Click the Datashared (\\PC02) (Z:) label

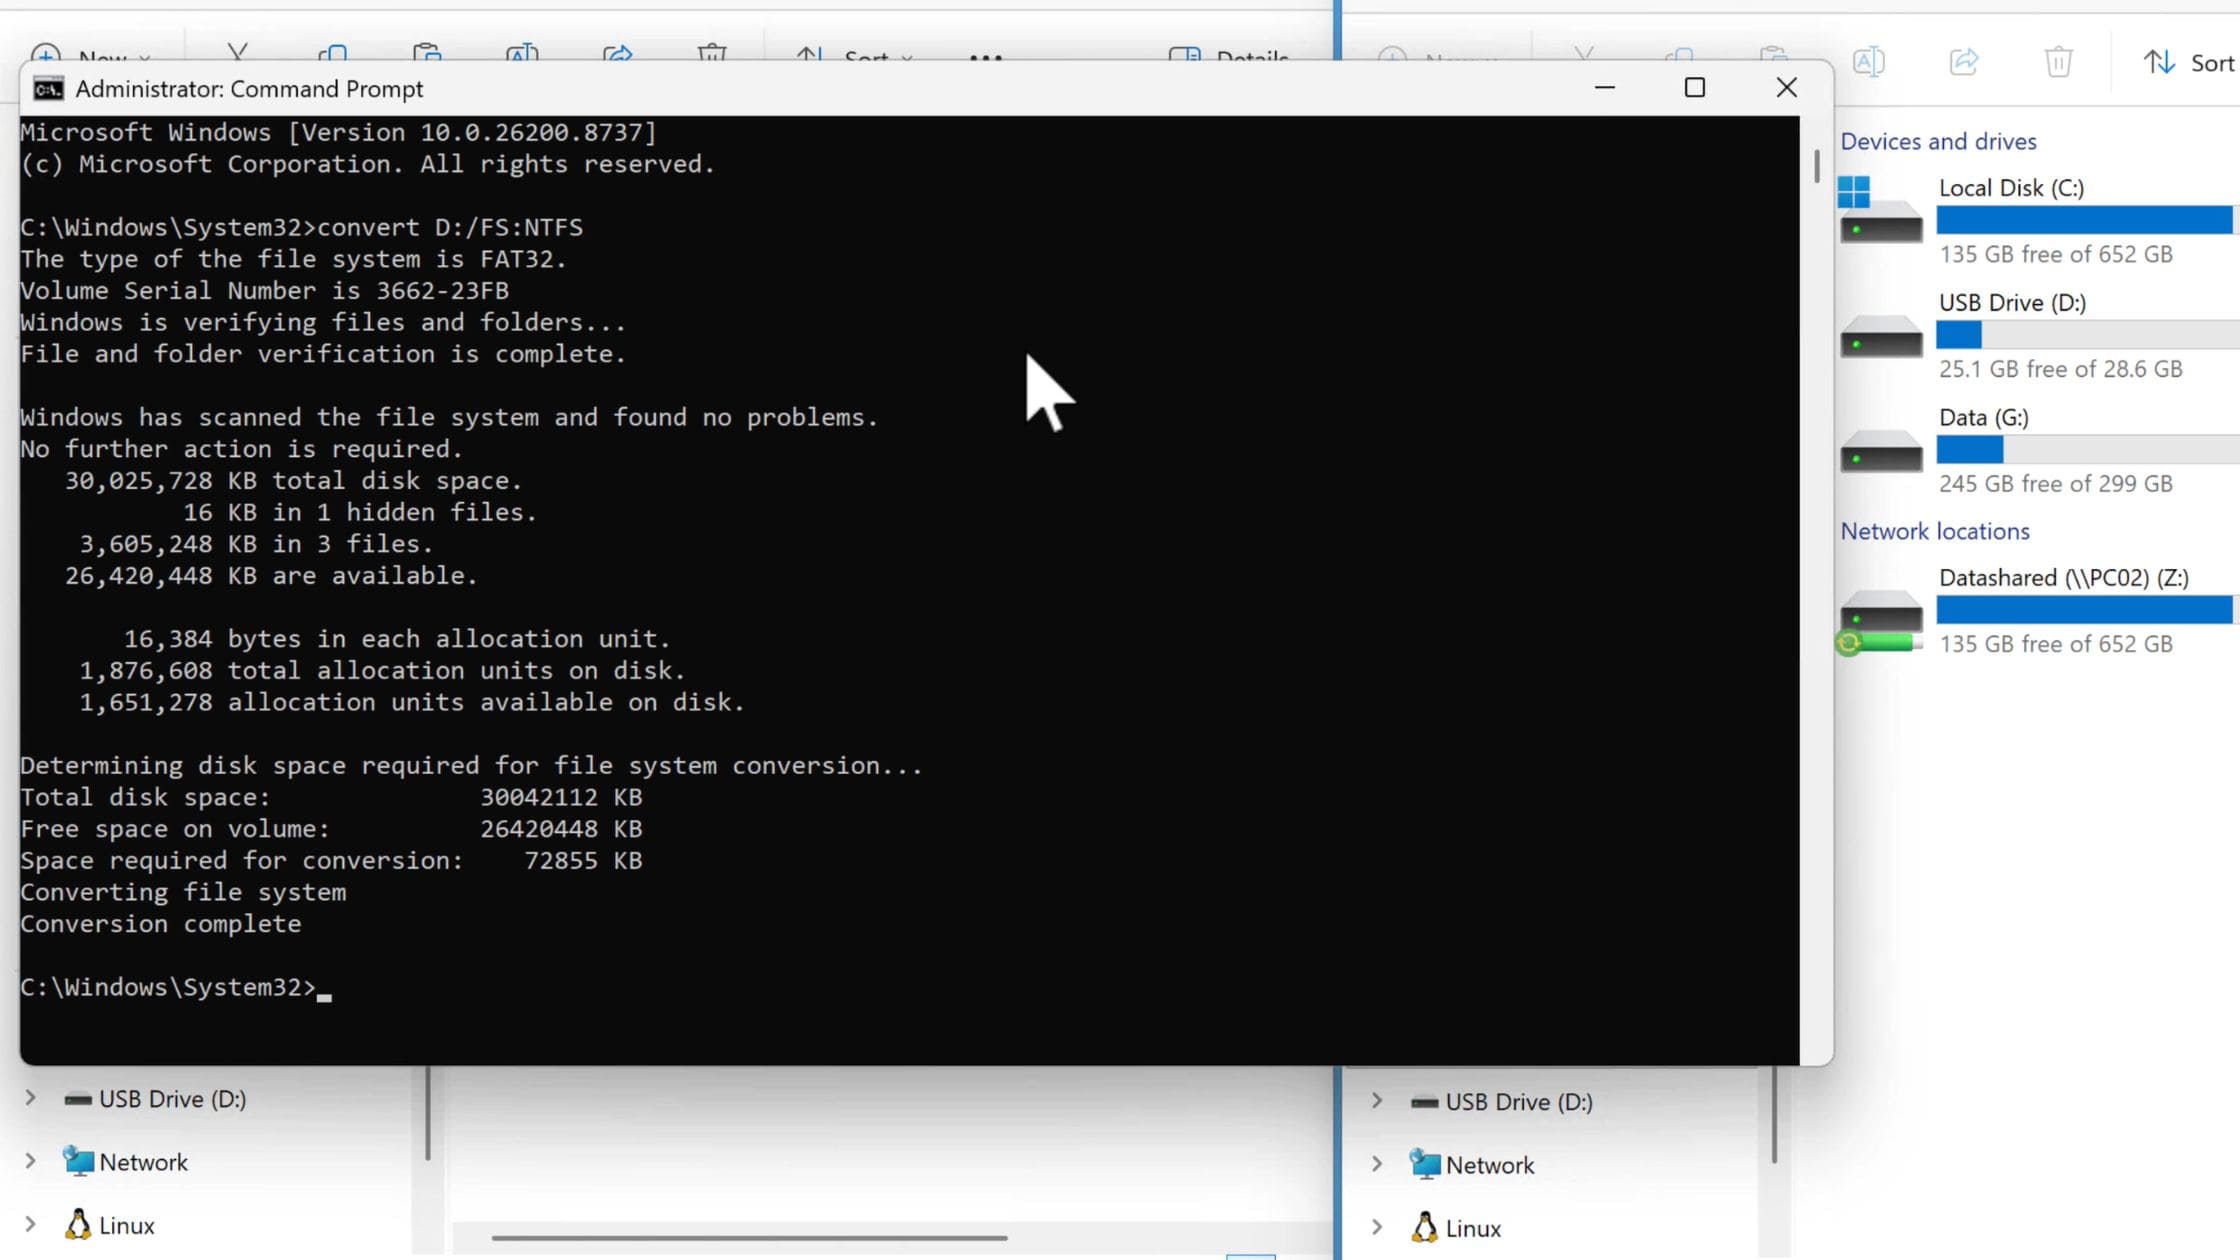(x=2063, y=578)
